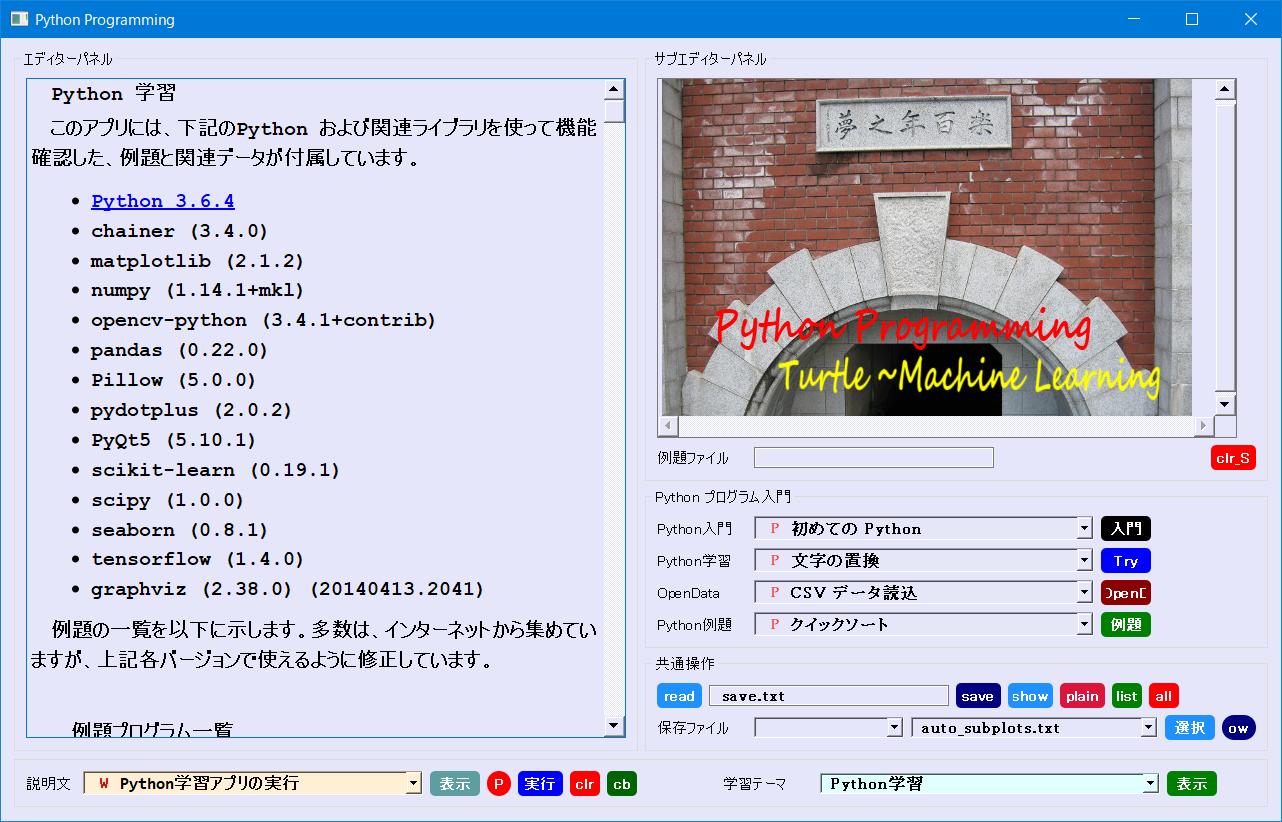Click editor panel scroll up arrow
This screenshot has height=822, width=1282.
point(614,90)
